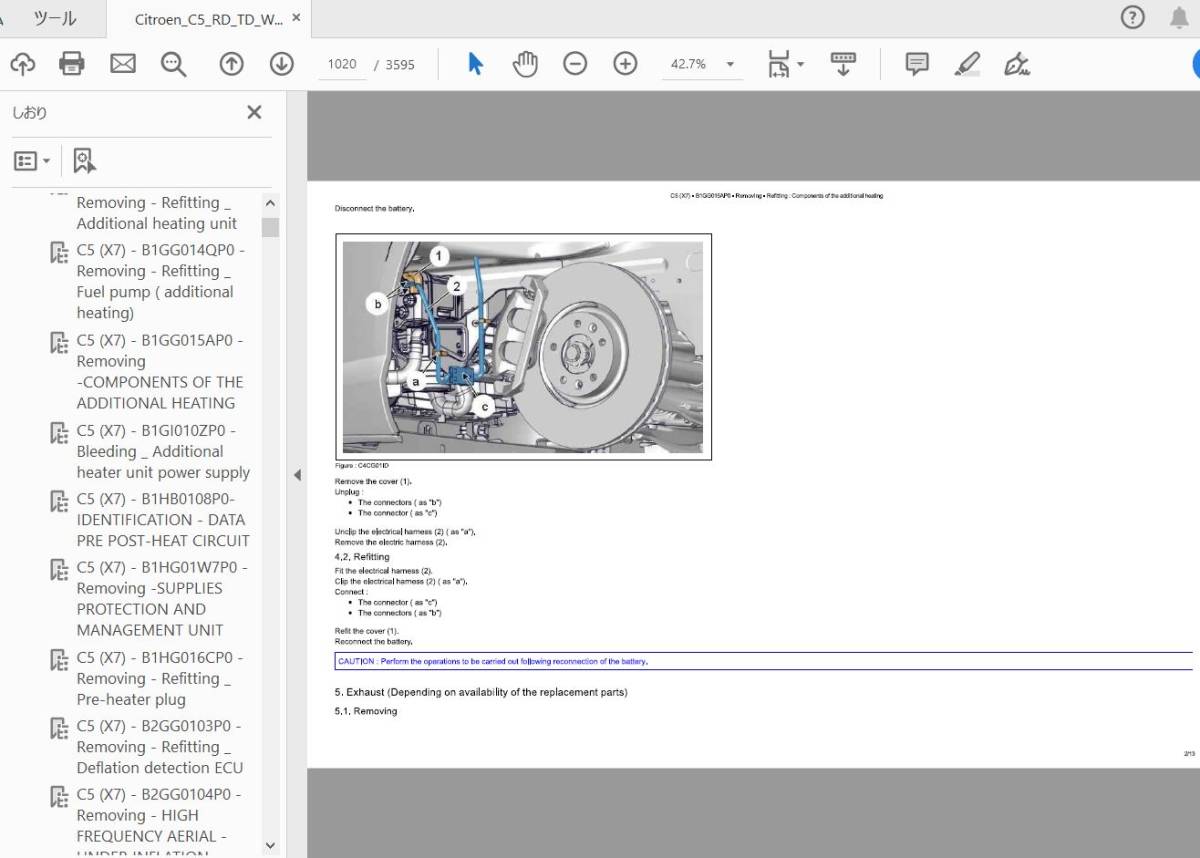Go to previous page up arrow
This screenshot has width=1200, height=858.
[231, 64]
